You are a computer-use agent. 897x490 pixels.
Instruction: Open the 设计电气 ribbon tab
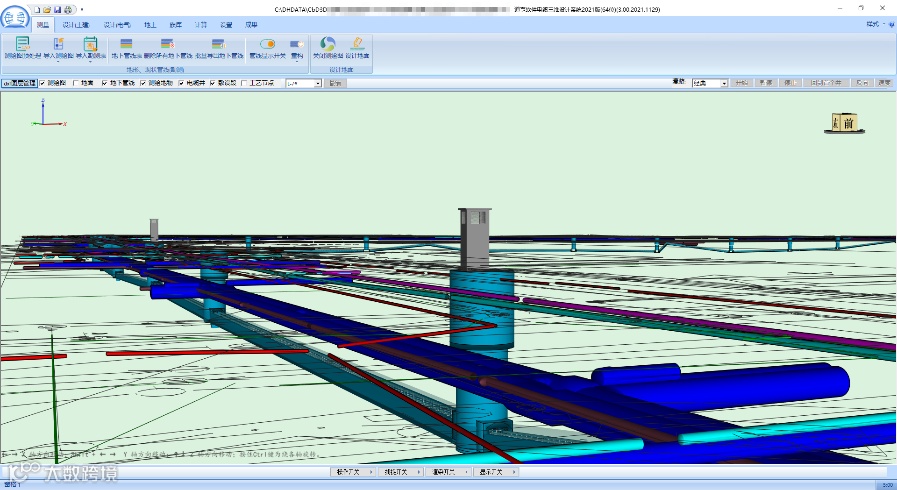117,25
